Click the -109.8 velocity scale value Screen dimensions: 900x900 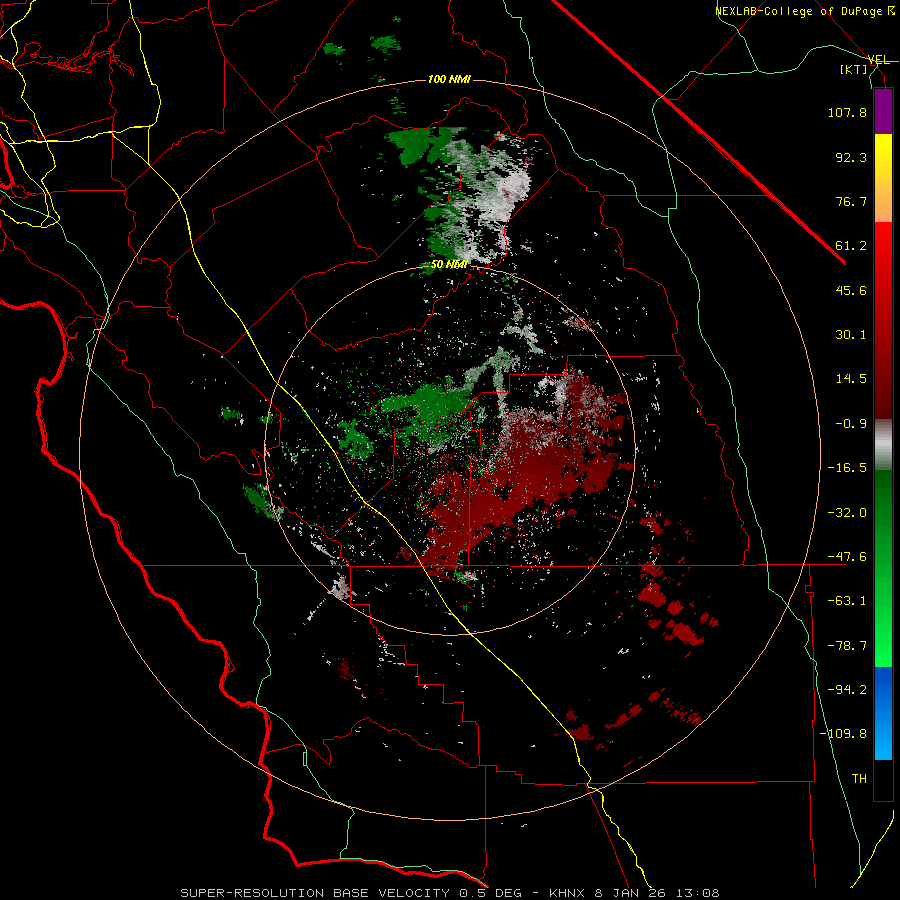pyautogui.click(x=843, y=734)
